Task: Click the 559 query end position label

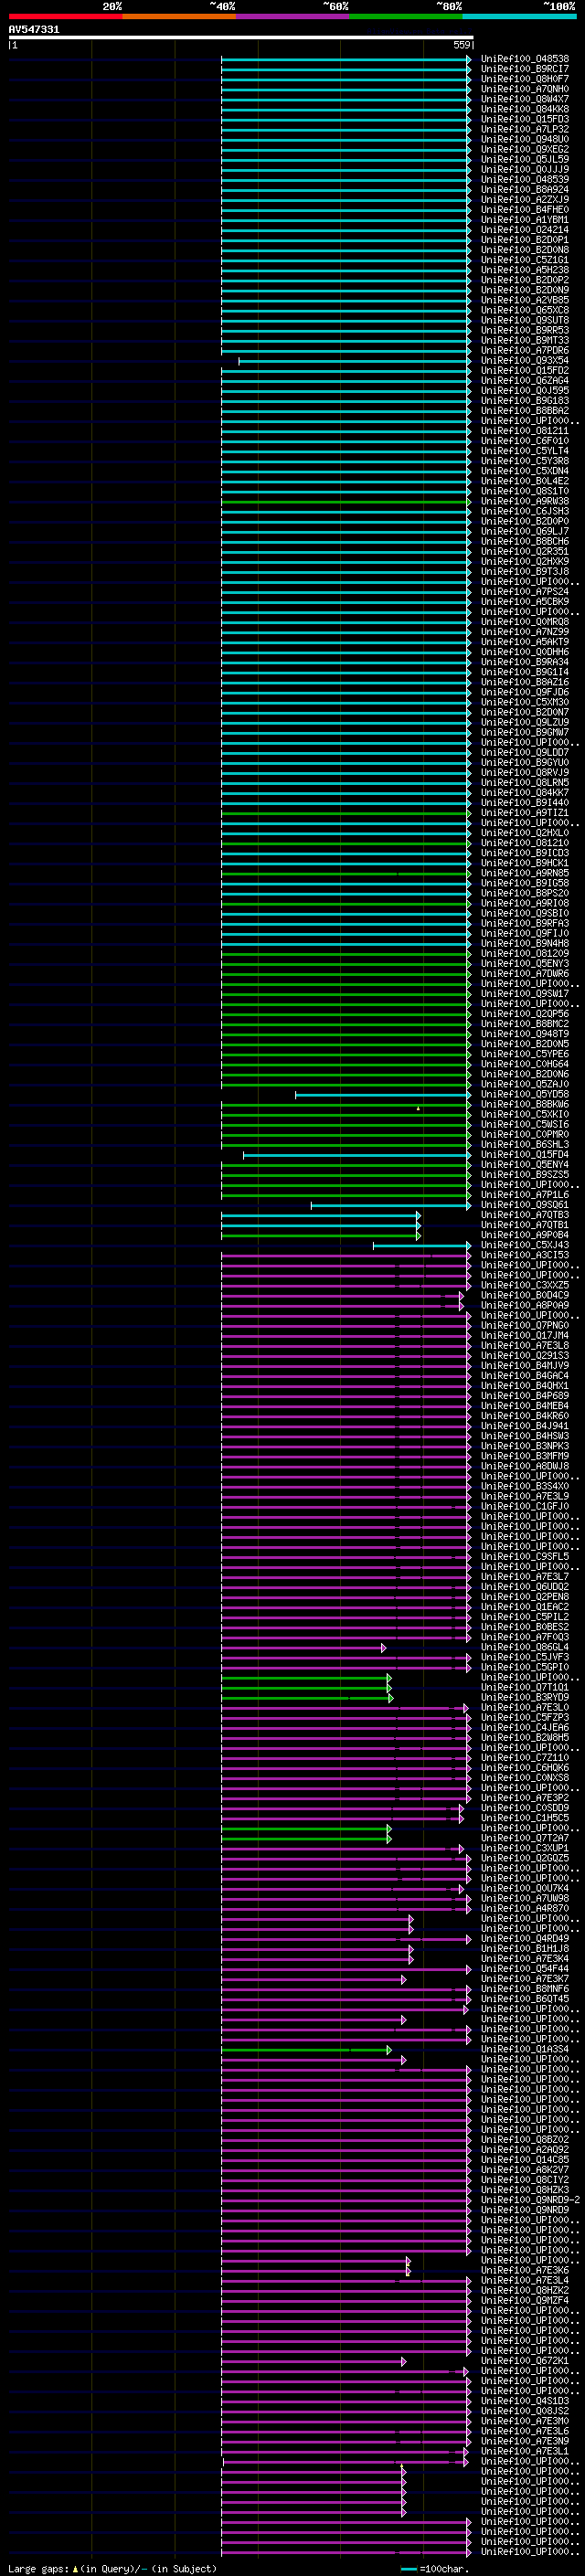Action: click(462, 45)
